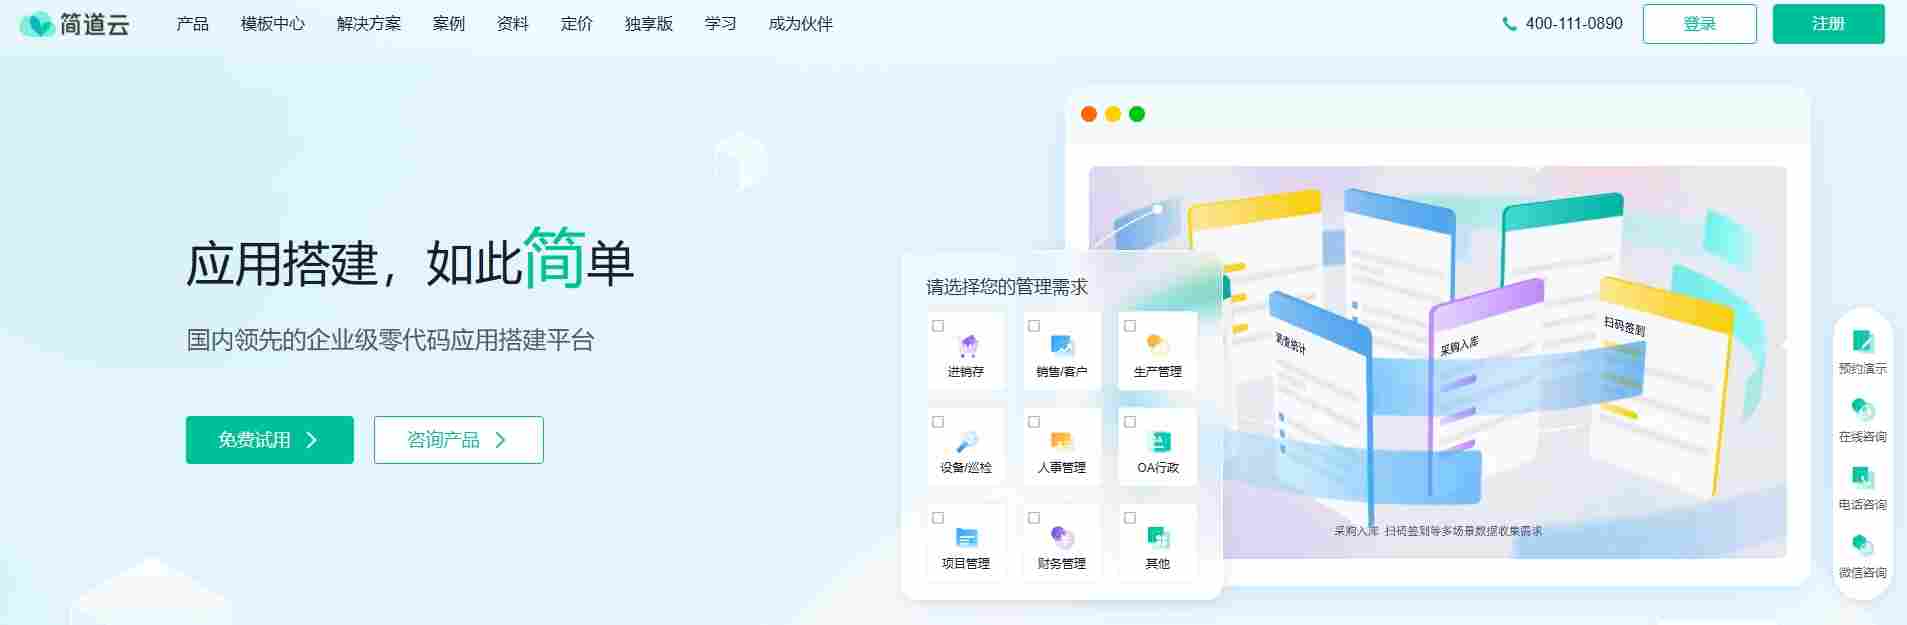1907x625 pixels.
Task: Open the 成为伙伴 menu item
Action: [801, 24]
